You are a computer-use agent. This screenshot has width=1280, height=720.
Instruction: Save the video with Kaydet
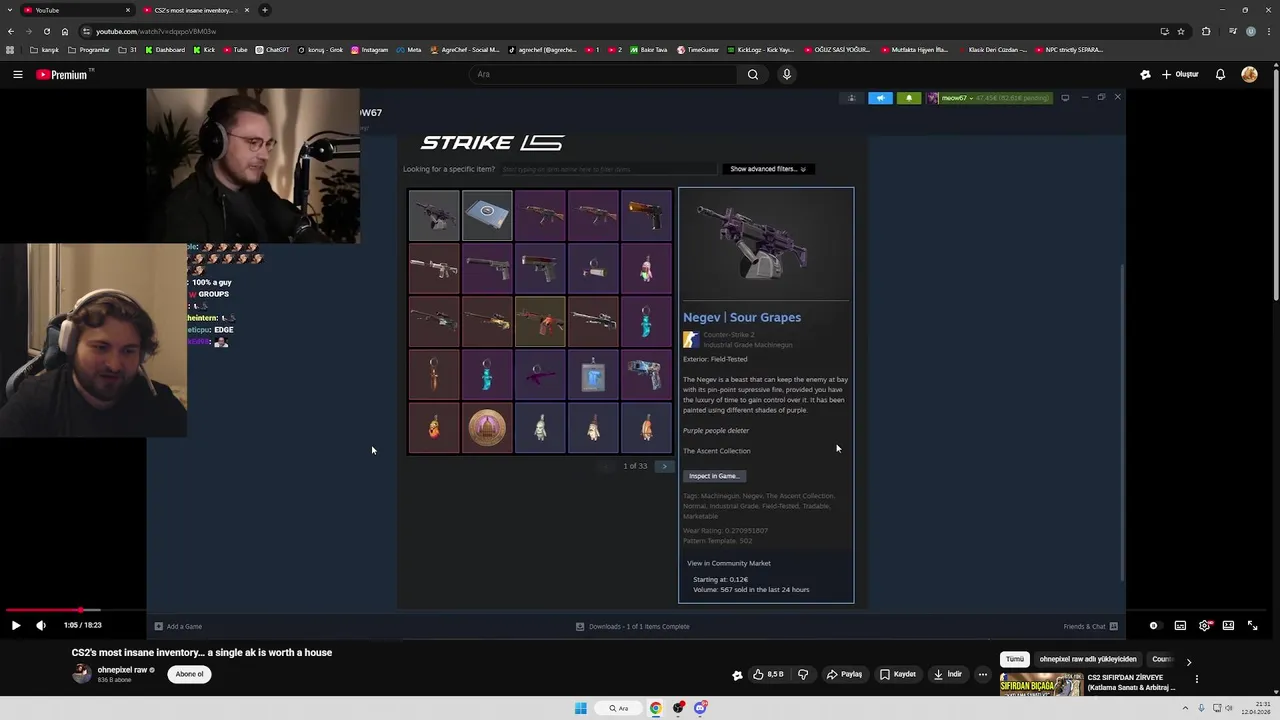click(898, 674)
